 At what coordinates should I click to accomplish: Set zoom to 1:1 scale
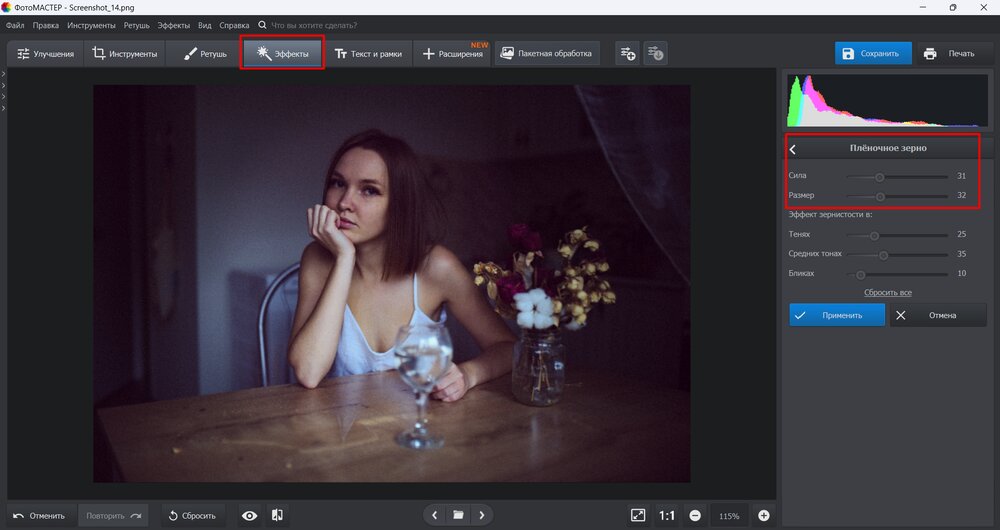(x=667, y=515)
